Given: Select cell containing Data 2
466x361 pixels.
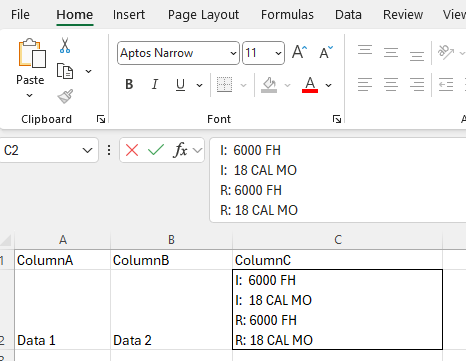Looking at the screenshot, I should (171, 310).
